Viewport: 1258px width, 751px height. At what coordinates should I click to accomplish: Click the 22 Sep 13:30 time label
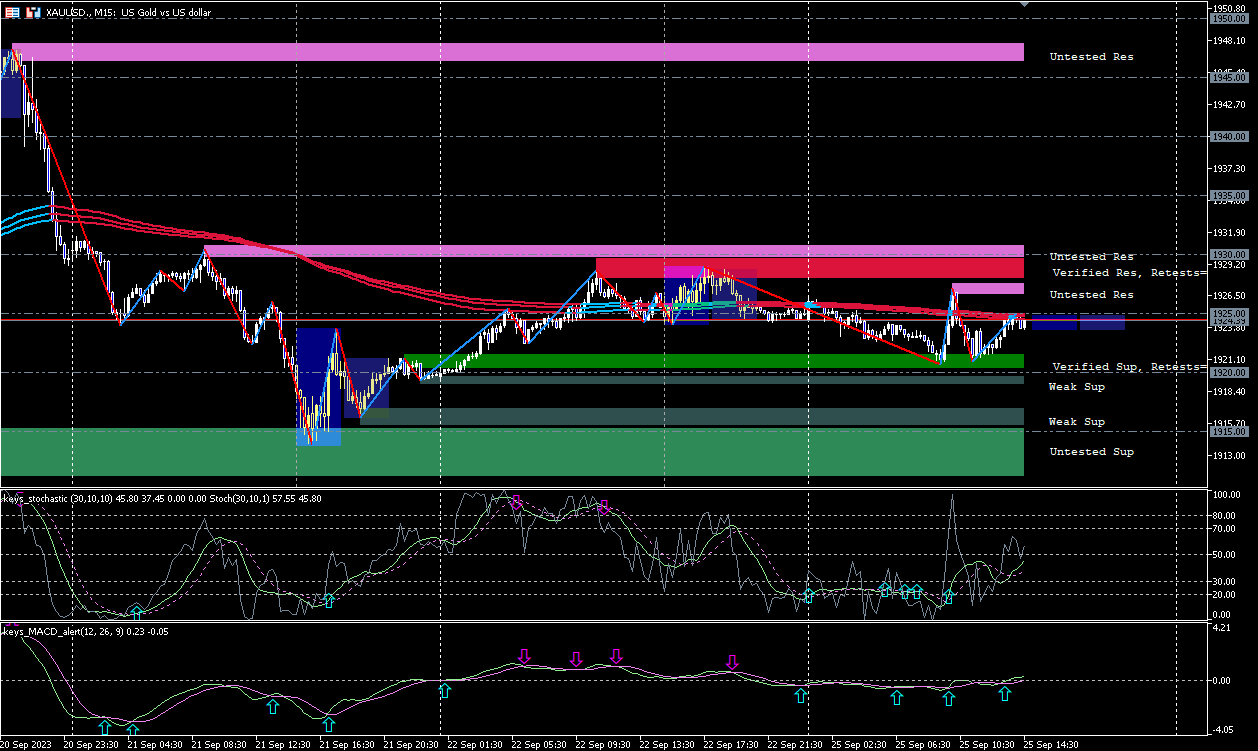667,744
